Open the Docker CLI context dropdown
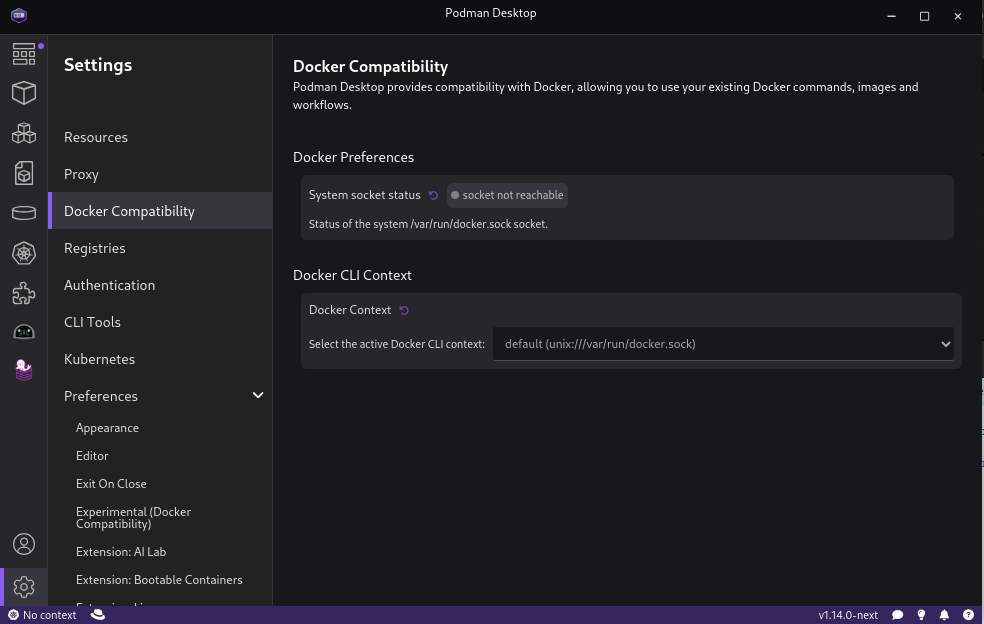The height and width of the screenshot is (624, 984). [x=722, y=343]
